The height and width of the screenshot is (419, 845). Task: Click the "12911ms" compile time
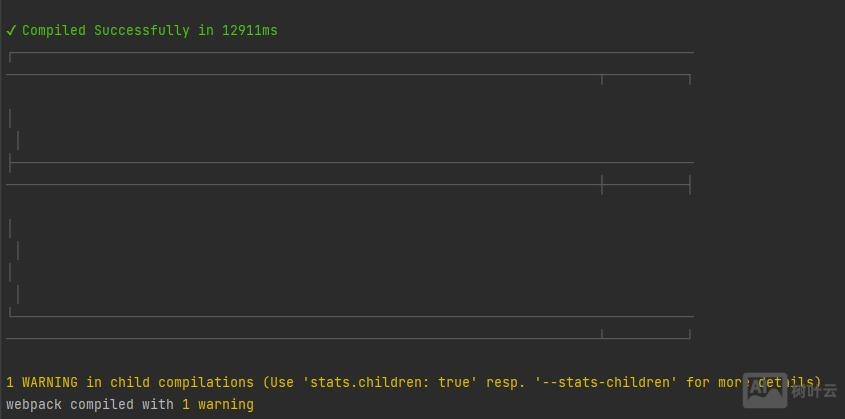(249, 30)
